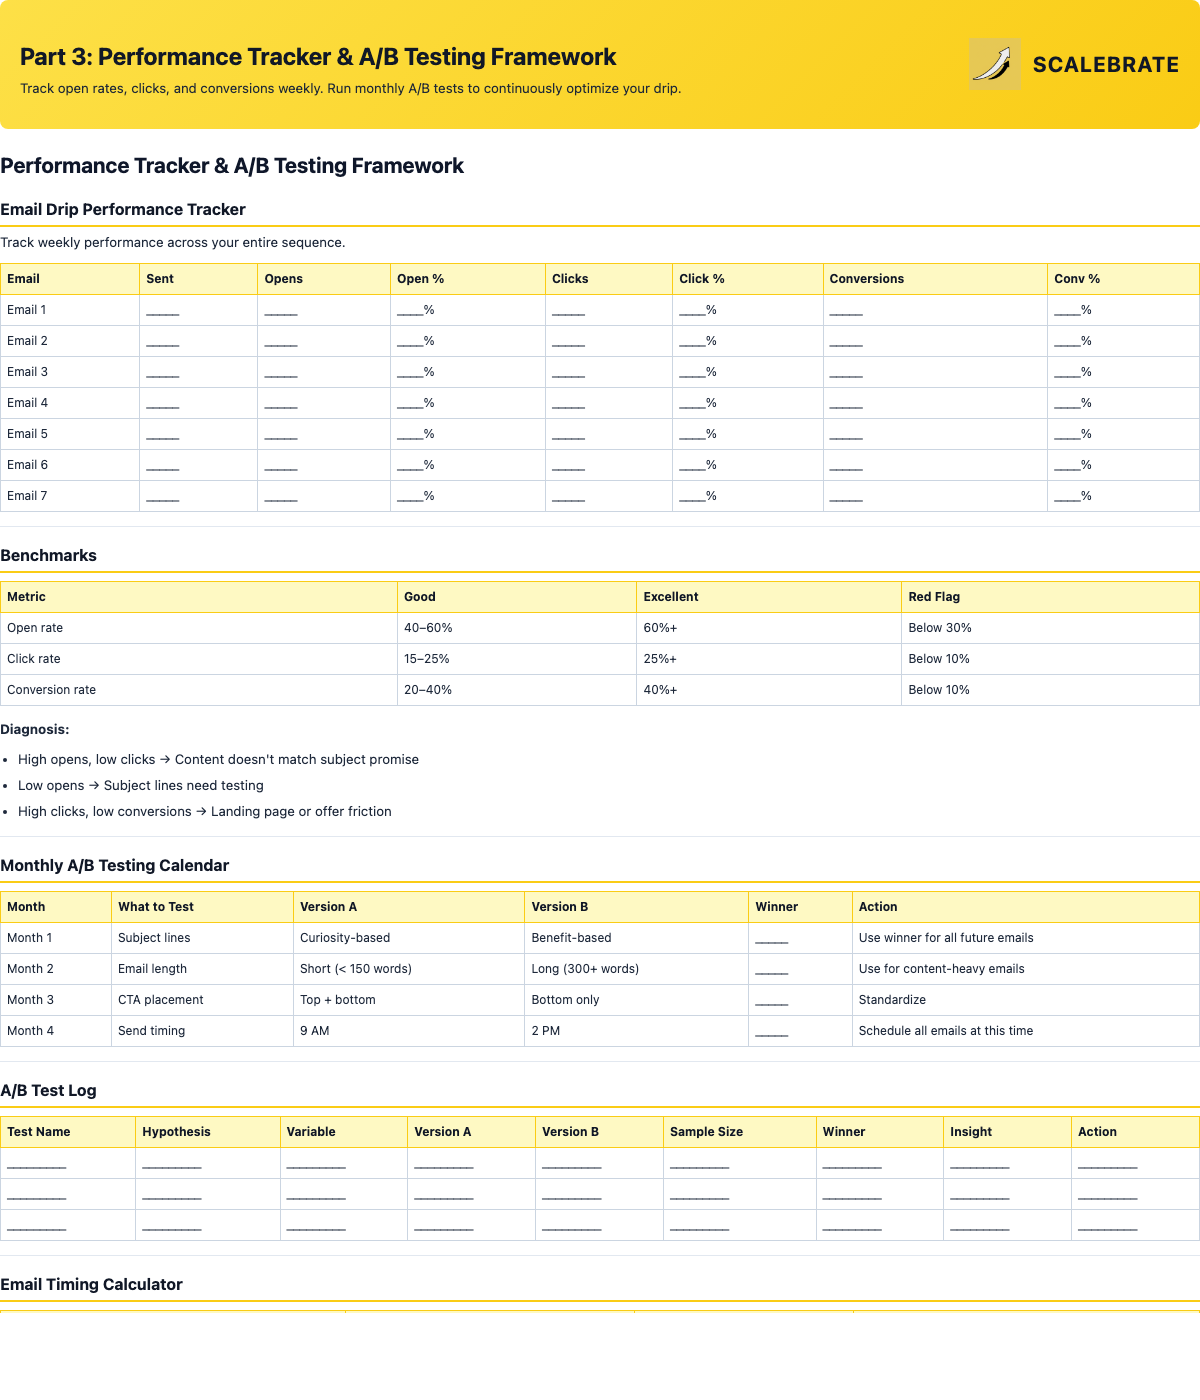
Task: Select the Email 5 row label
Action: click(x=27, y=434)
